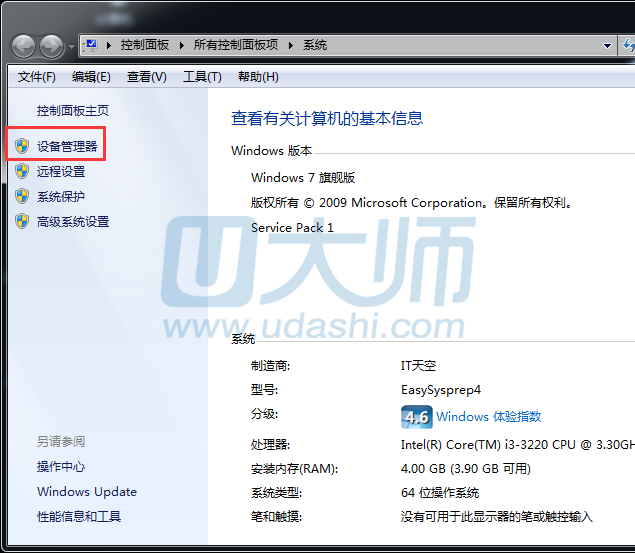Open the 工具(T) menu

click(202, 77)
